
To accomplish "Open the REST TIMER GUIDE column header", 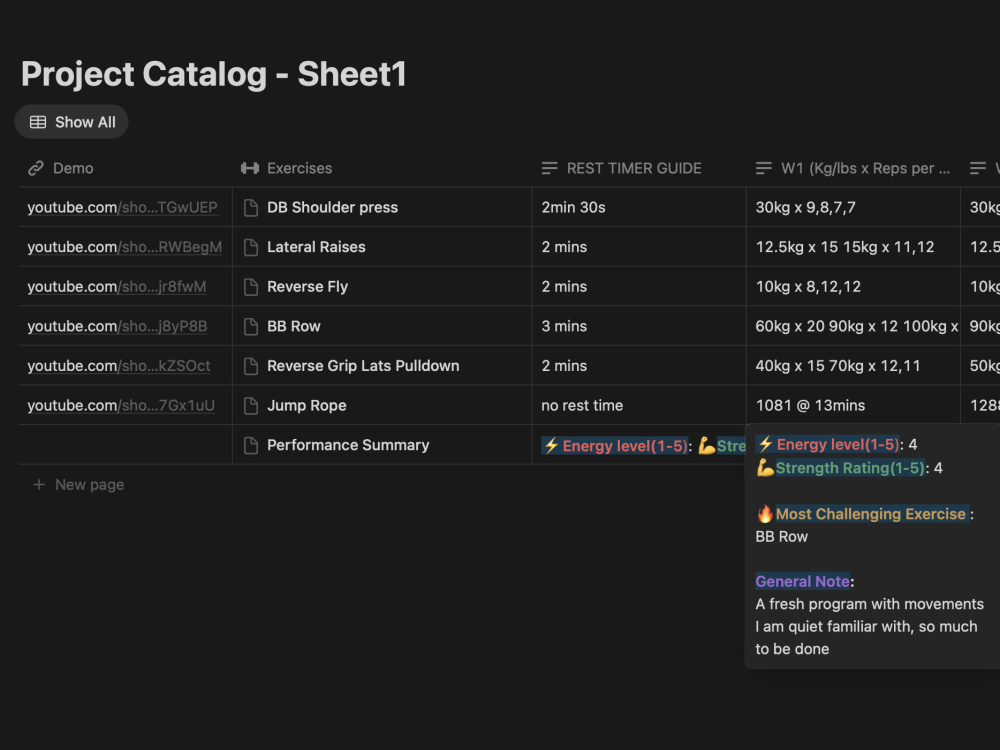I will [639, 168].
